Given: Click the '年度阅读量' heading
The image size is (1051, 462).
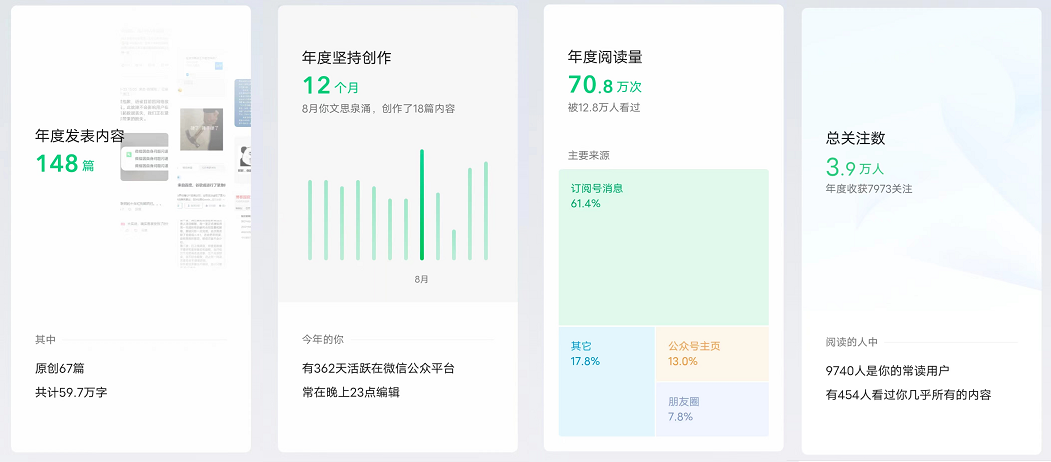Looking at the screenshot, I should point(605,57).
